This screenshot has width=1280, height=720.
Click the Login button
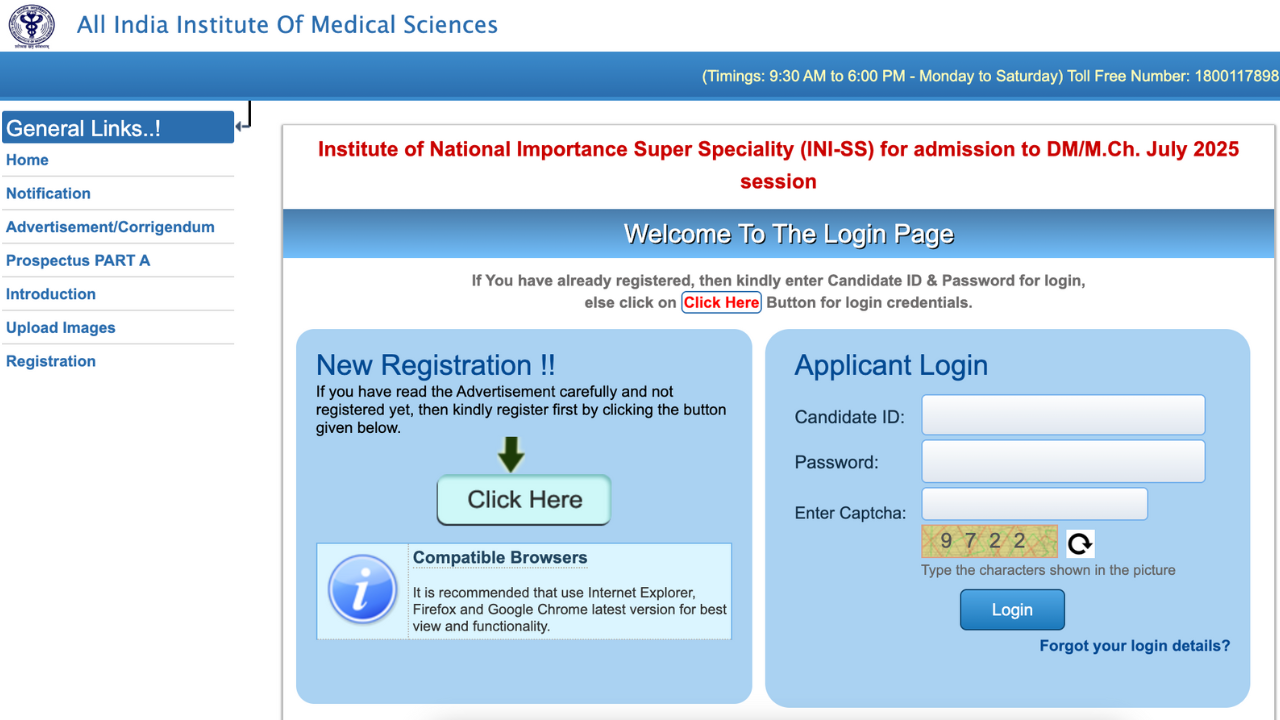1012,610
